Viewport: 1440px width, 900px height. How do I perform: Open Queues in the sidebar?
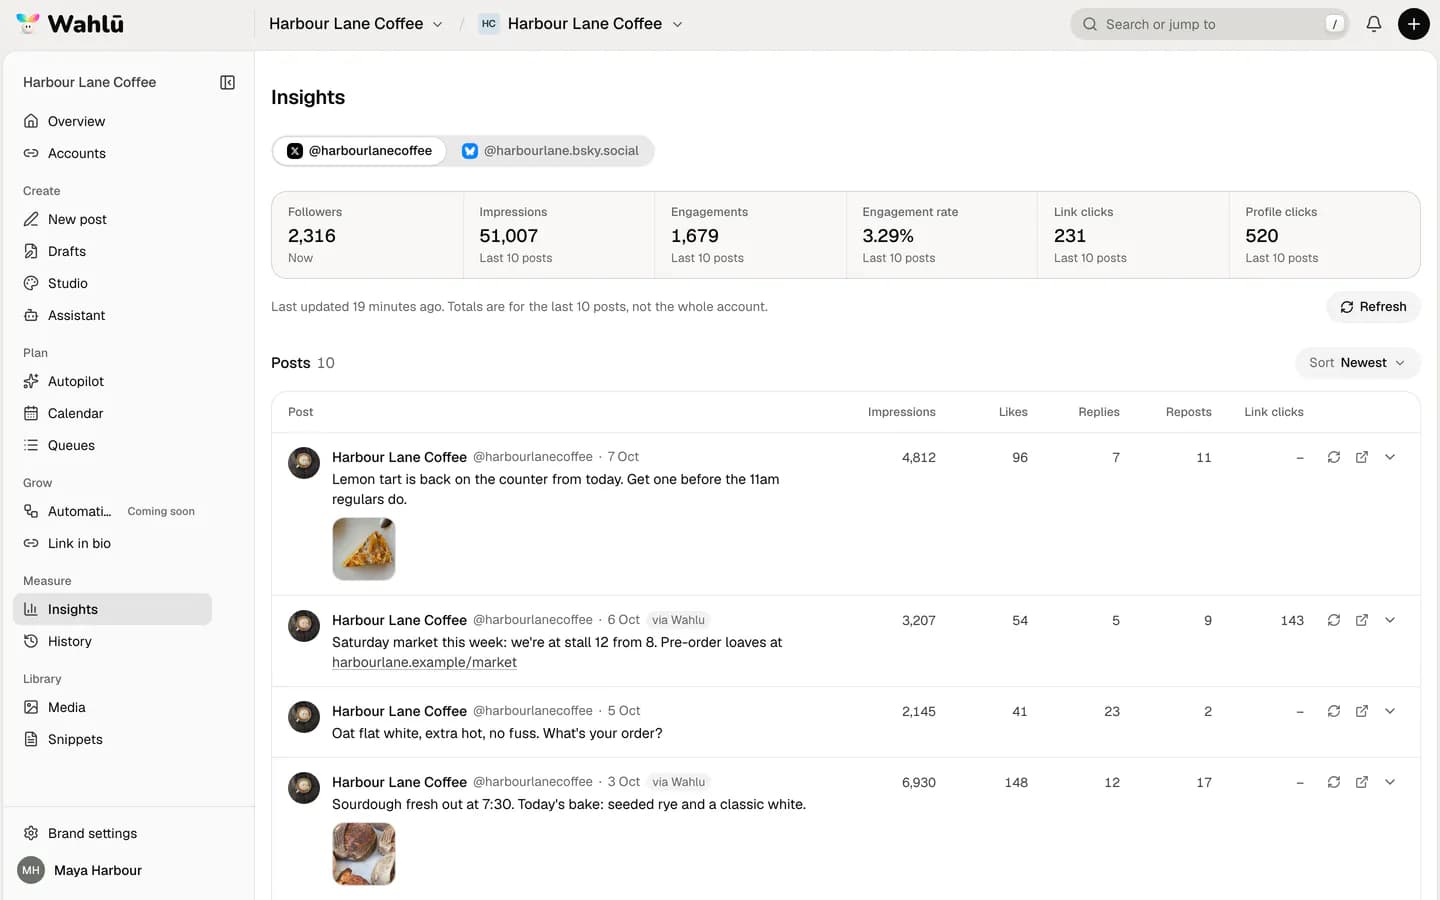click(x=112, y=445)
